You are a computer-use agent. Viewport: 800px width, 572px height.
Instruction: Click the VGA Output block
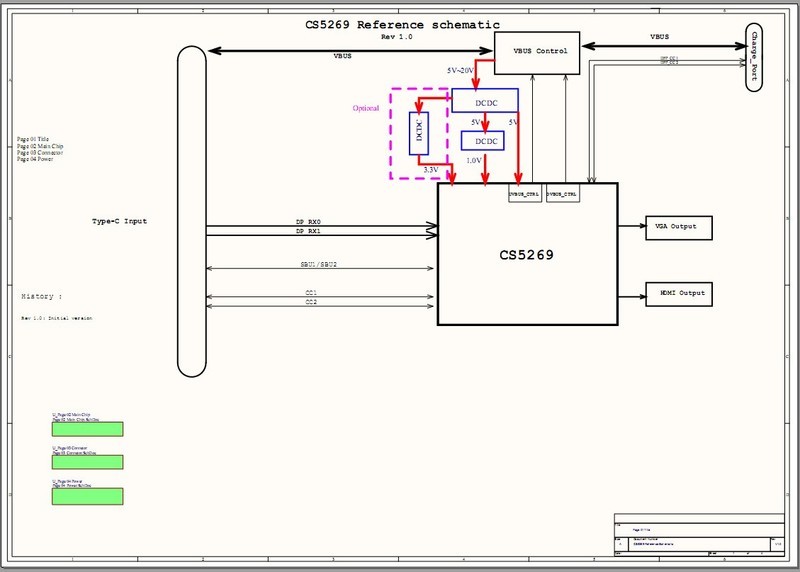click(x=675, y=227)
